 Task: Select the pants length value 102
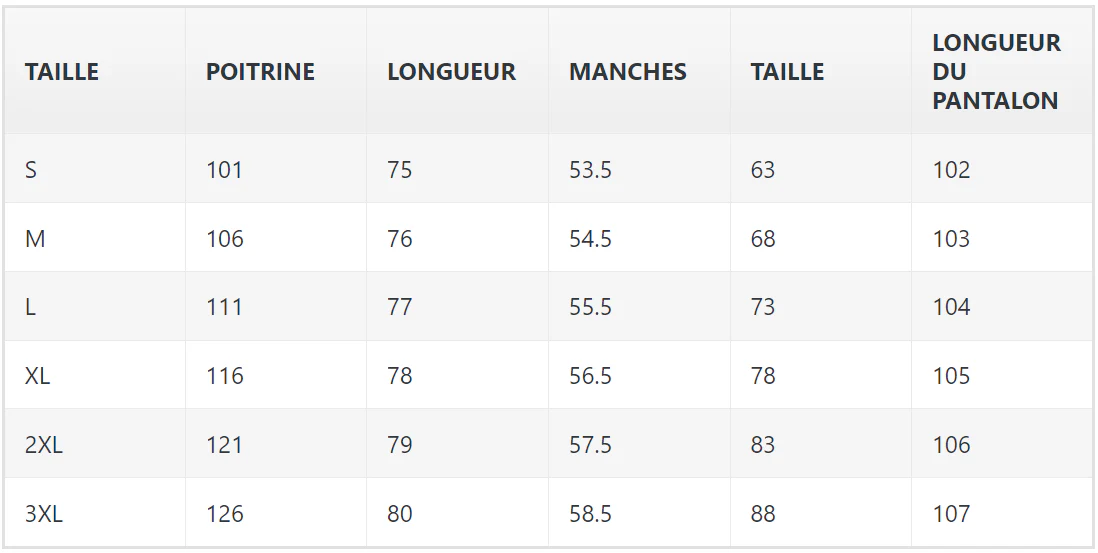click(951, 170)
